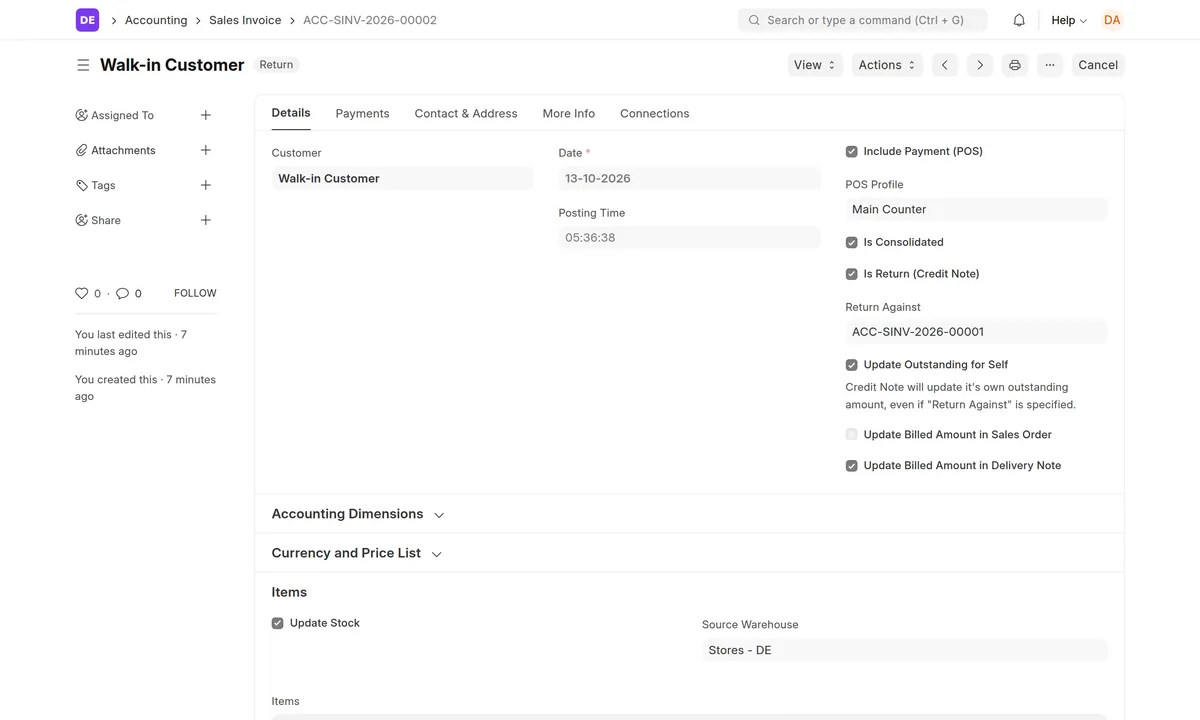Screen dimensions: 1200x720
Task: Share document using the plus icon
Action: [205, 220]
